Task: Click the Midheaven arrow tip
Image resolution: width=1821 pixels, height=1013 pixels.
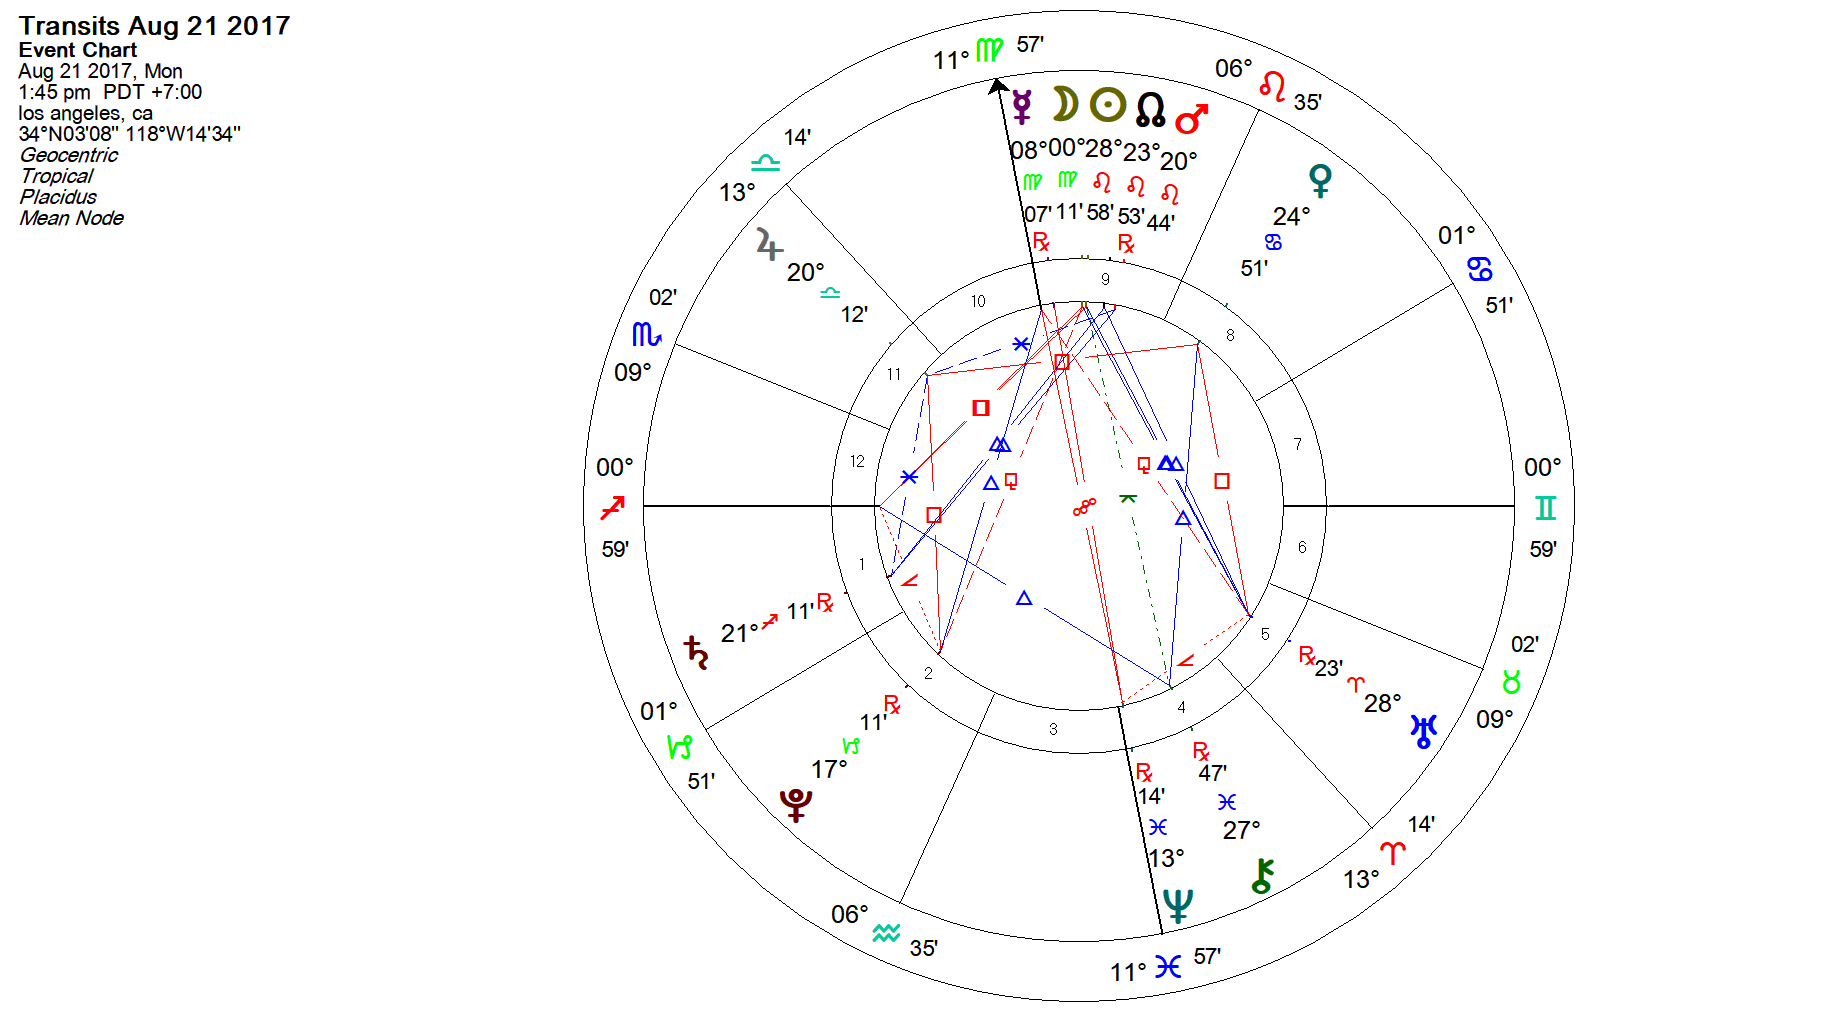Action: [997, 86]
